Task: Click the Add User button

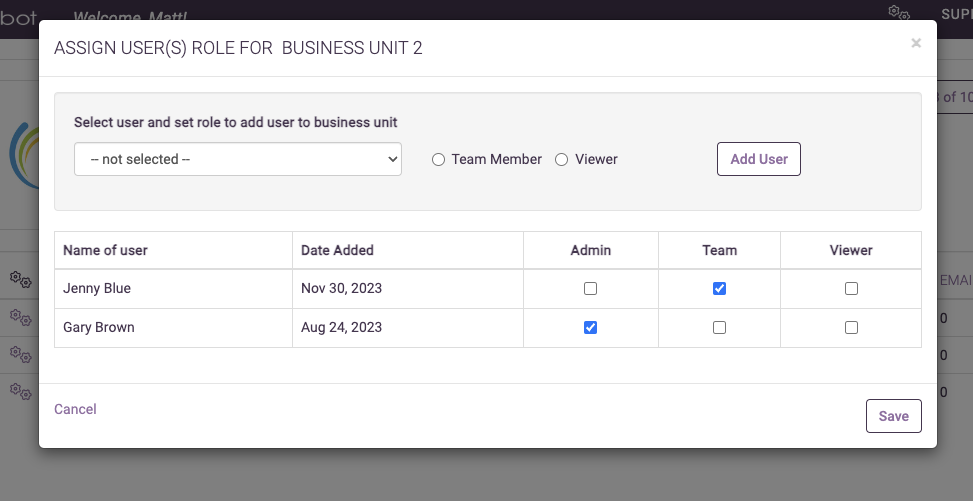Action: [759, 159]
